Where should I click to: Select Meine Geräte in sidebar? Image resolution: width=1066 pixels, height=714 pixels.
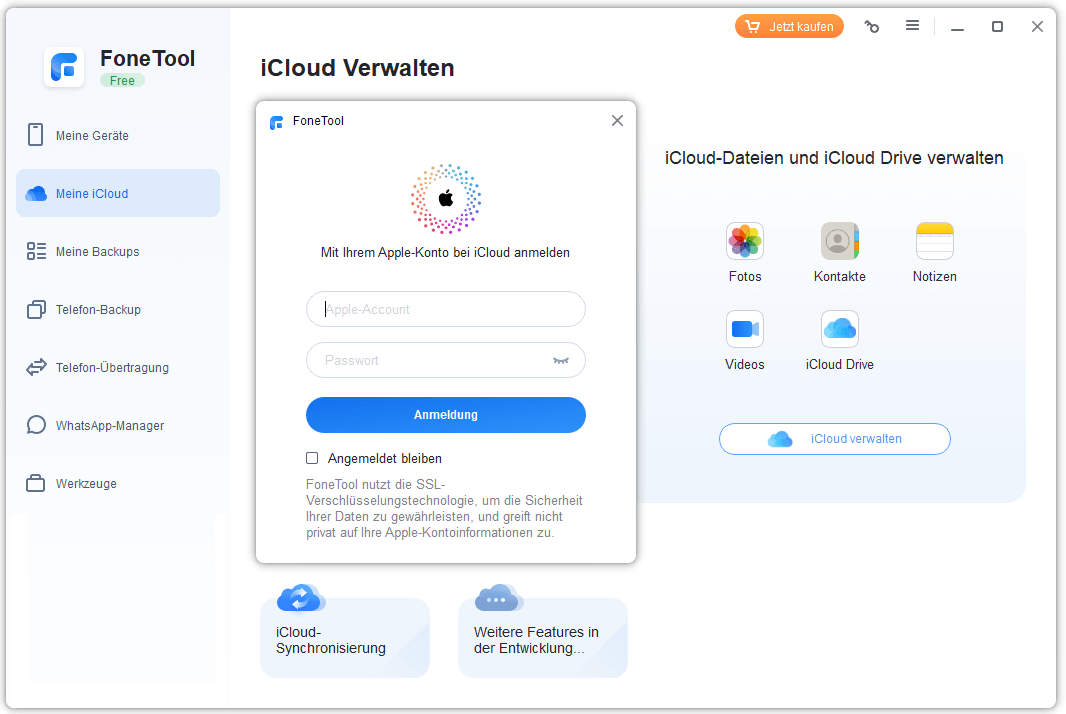pyautogui.click(x=92, y=136)
